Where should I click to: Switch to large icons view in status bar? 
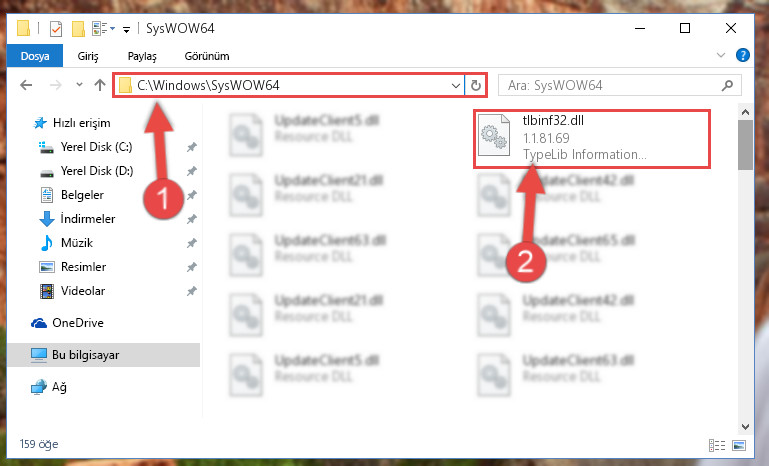click(739, 445)
